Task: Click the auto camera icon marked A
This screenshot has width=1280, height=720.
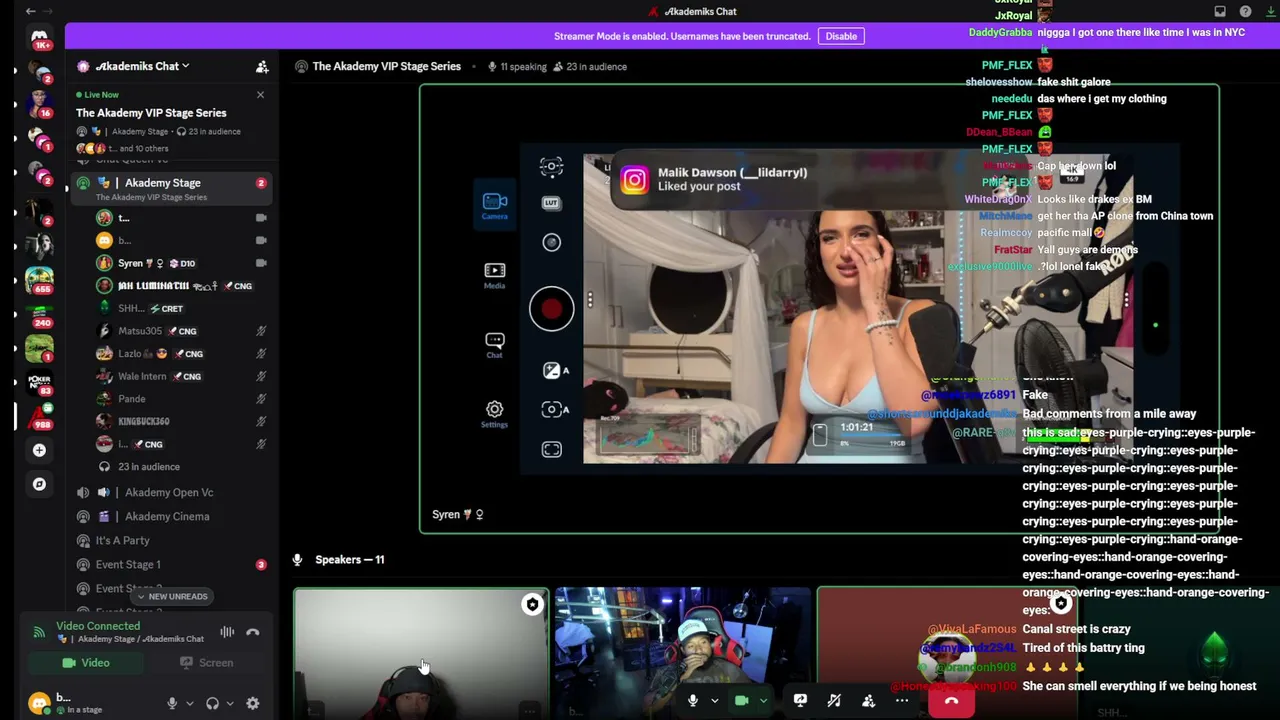Action: tap(555, 409)
